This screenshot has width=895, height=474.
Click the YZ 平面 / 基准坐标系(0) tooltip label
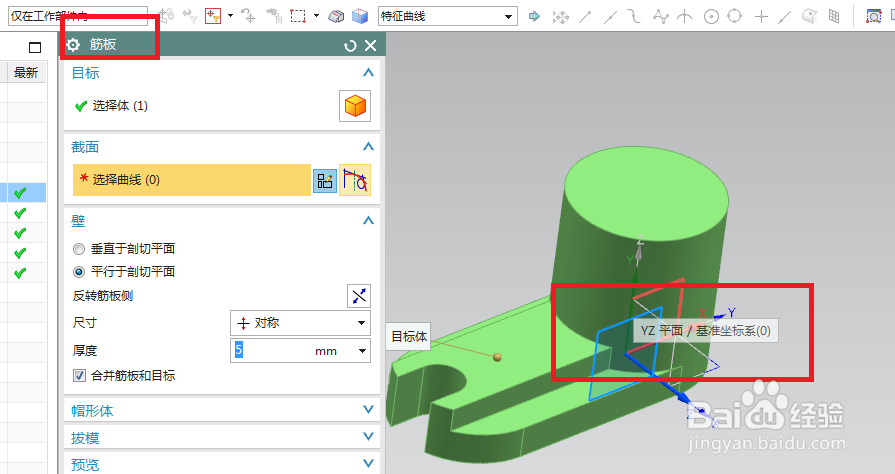pyautogui.click(x=705, y=331)
